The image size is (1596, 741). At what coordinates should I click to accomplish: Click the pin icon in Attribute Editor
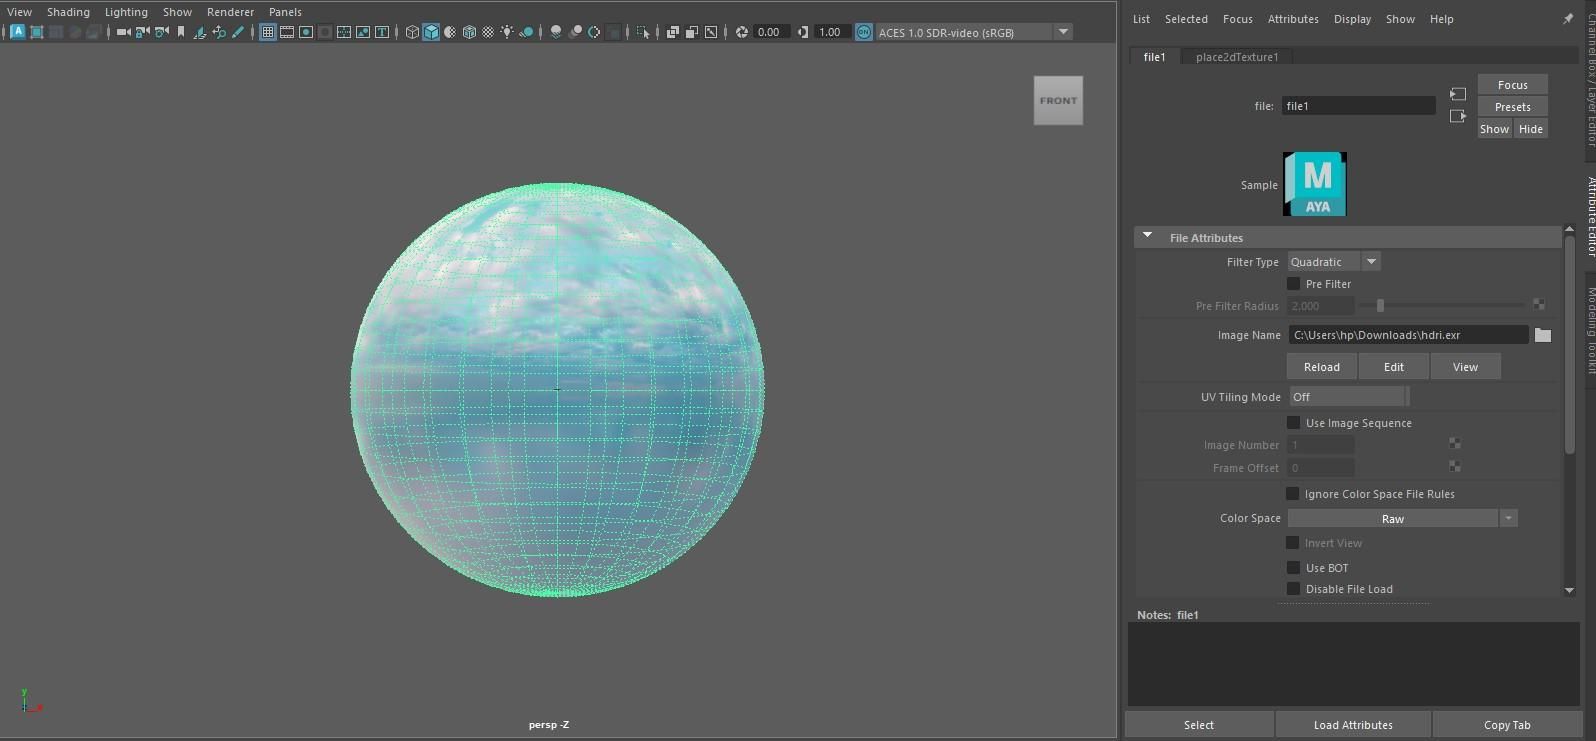[1568, 19]
